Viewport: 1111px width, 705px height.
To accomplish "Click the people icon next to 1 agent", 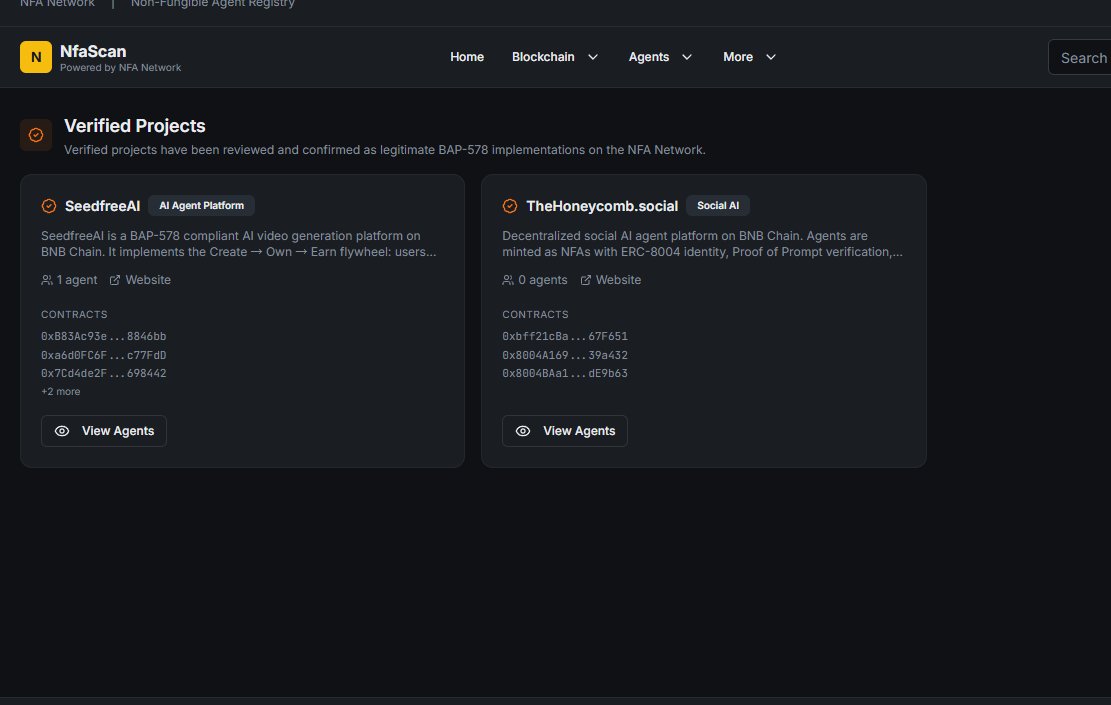I will pyautogui.click(x=47, y=280).
